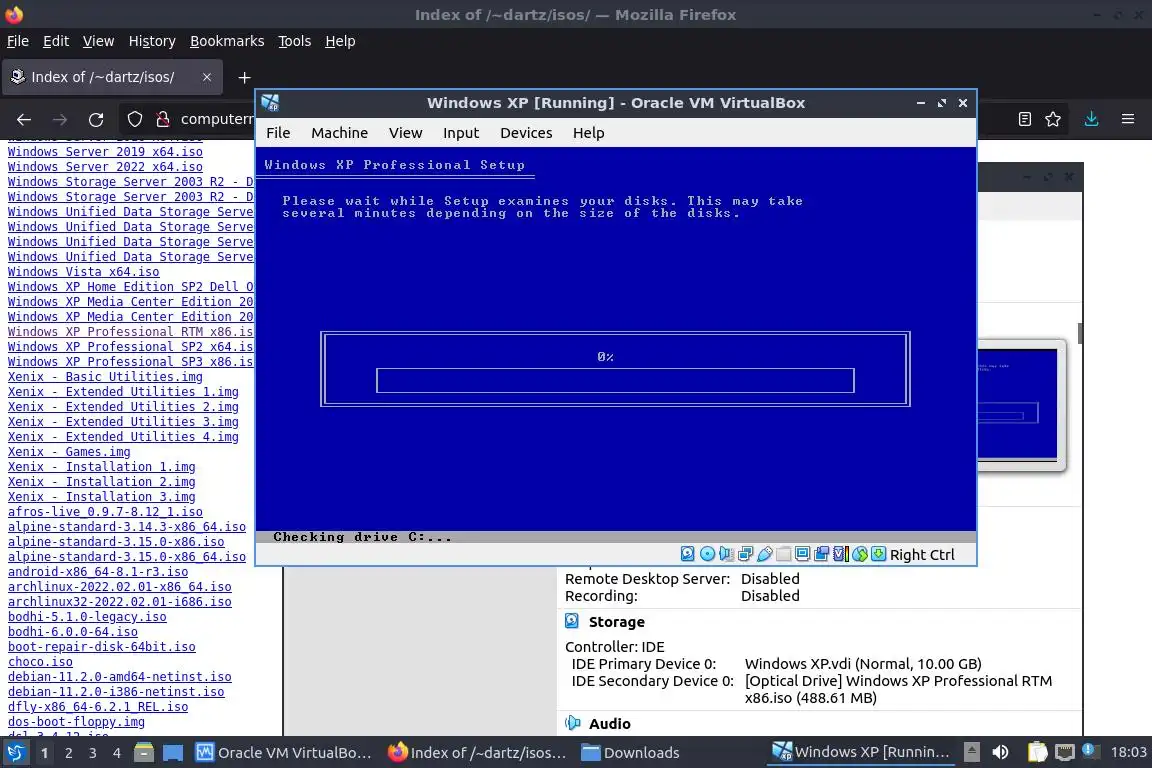This screenshot has height=768, width=1152.
Task: Open the Devices menu in the VM window
Action: 526,133
